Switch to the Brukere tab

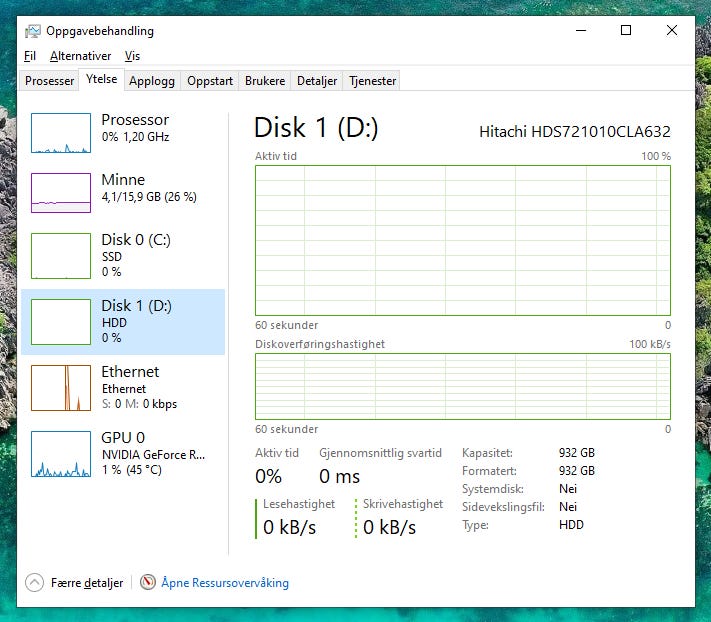[x=265, y=81]
